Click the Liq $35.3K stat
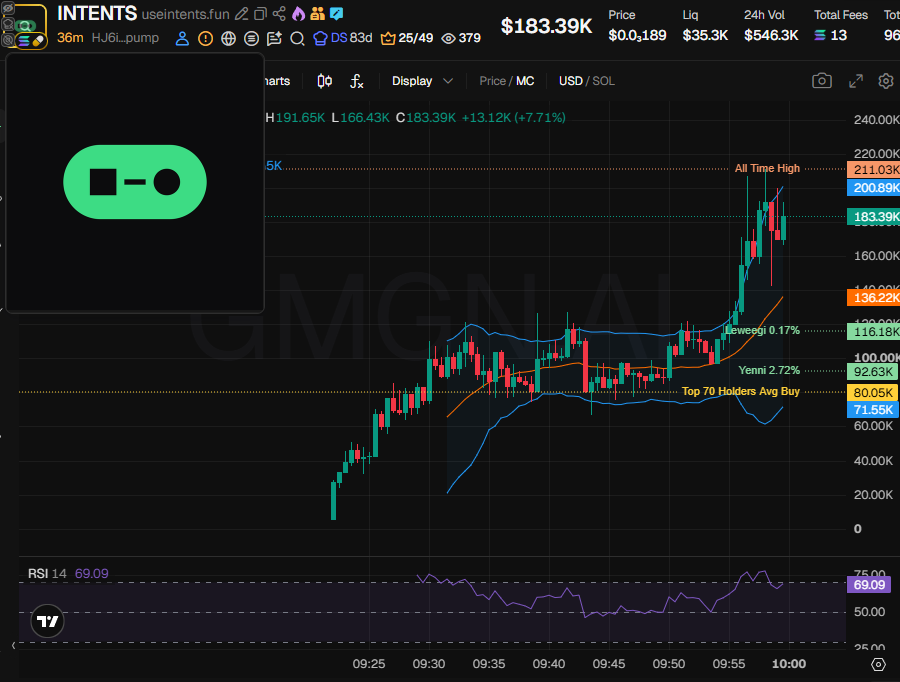The image size is (900, 682). pyautogui.click(x=705, y=26)
